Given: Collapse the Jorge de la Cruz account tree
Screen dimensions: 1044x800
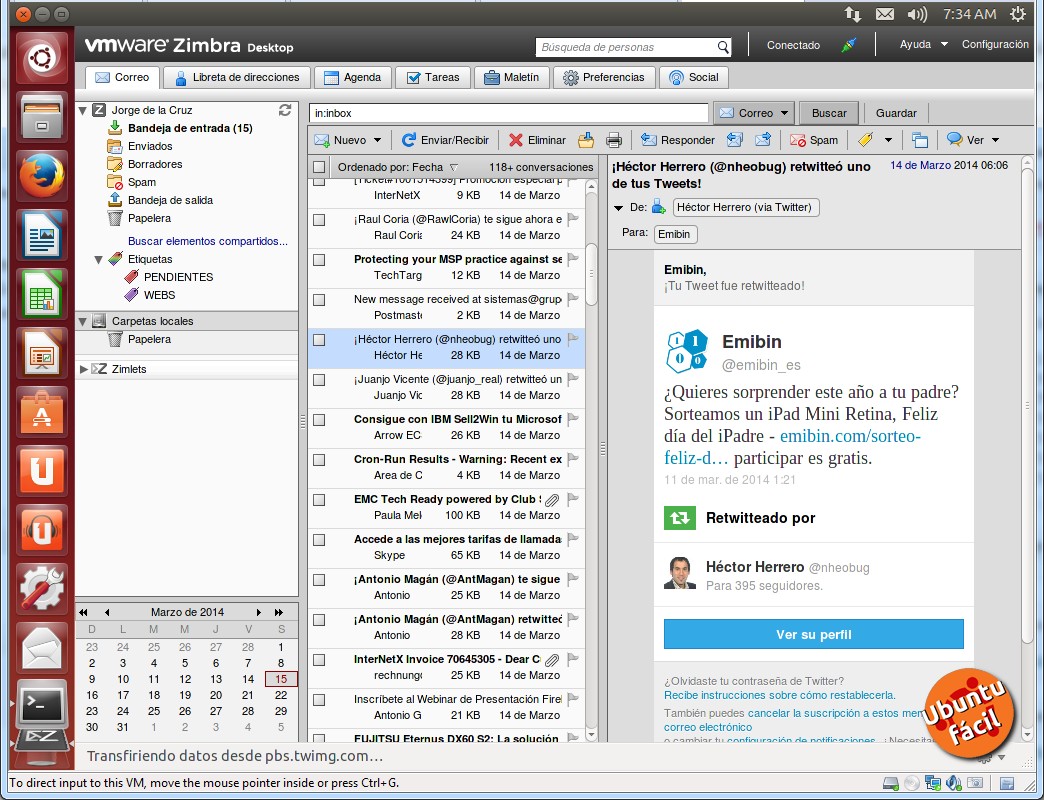Looking at the screenshot, I should (x=83, y=110).
